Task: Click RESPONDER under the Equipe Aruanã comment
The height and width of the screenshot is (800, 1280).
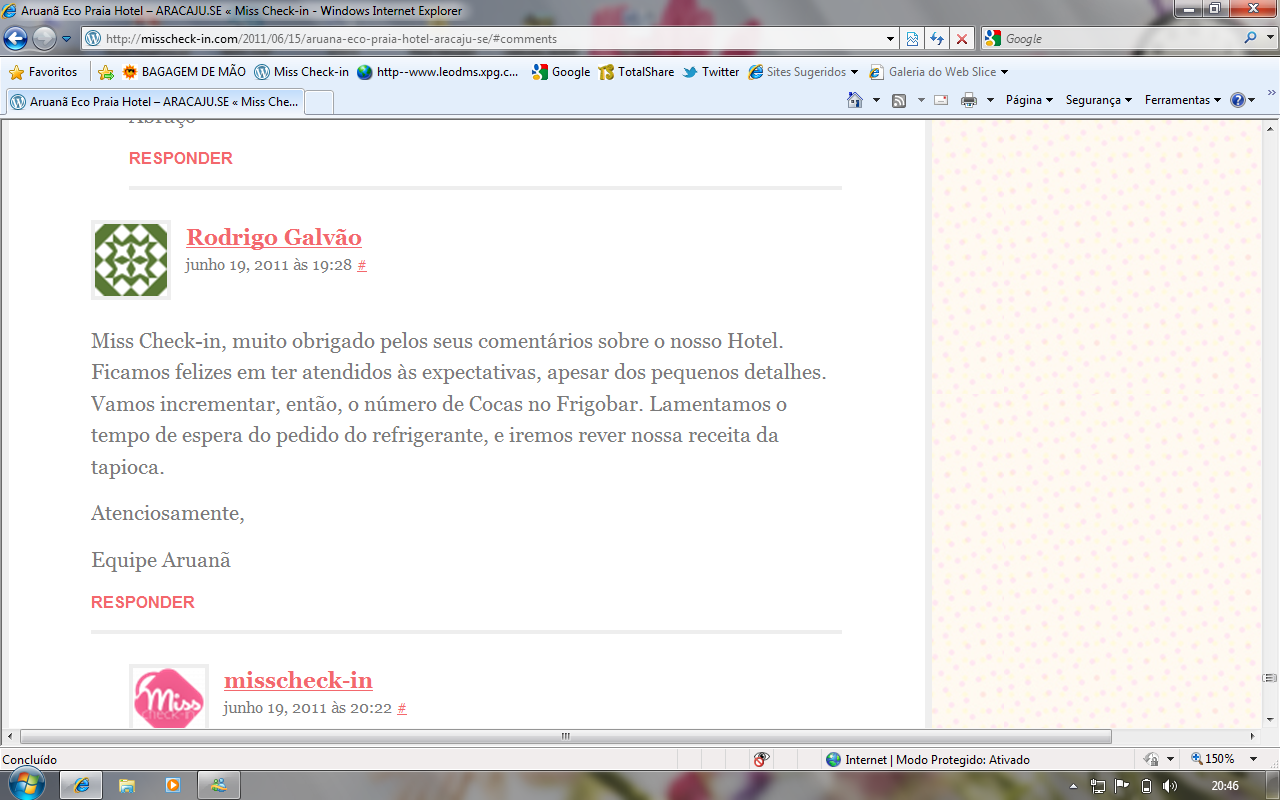Action: click(143, 602)
